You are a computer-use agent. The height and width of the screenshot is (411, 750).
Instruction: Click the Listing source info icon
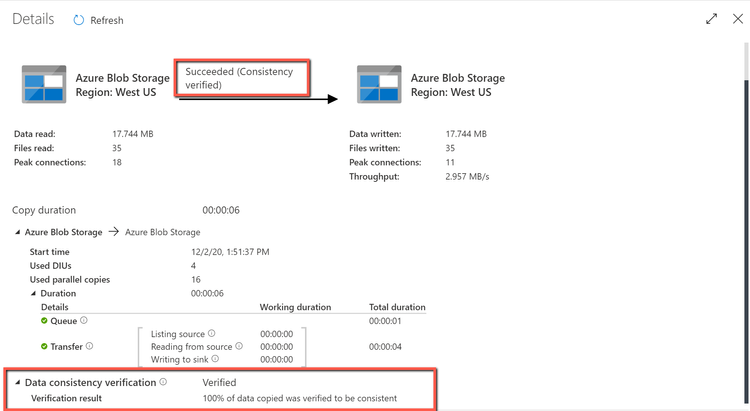tap(211, 333)
